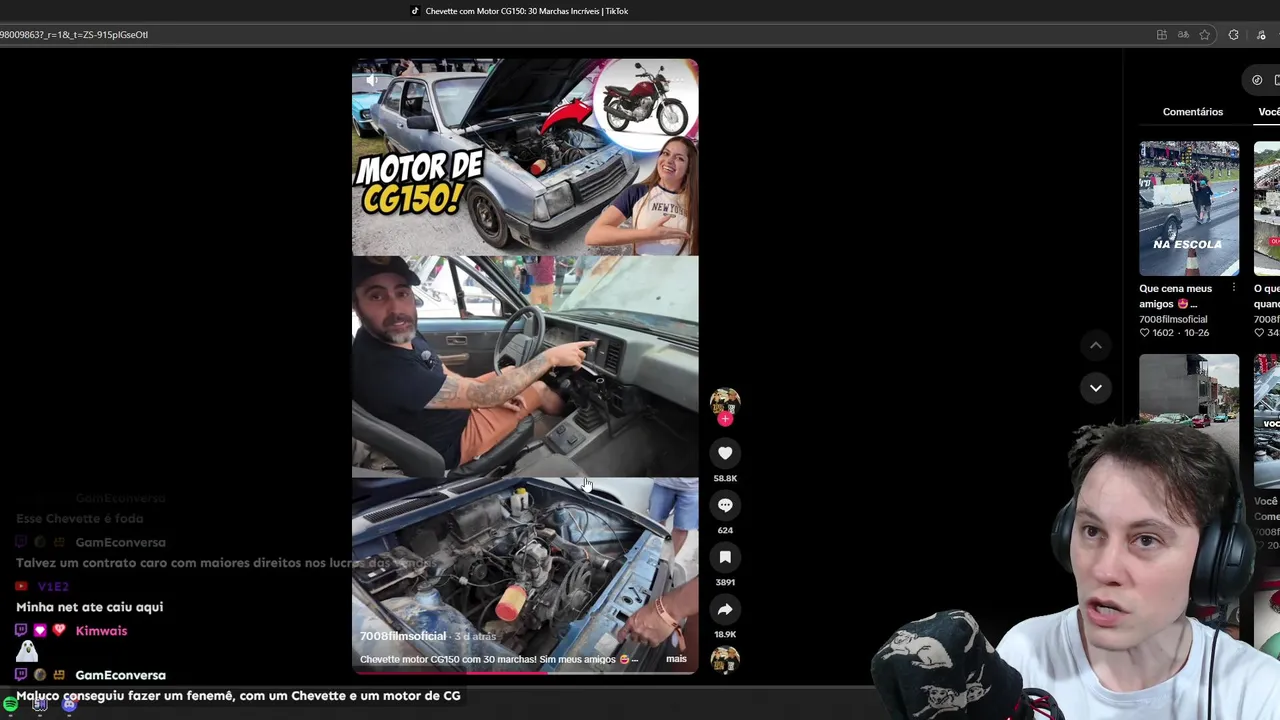Screen dimensions: 1280x720
Task: Open Discord from the taskbar
Action: coord(69,705)
